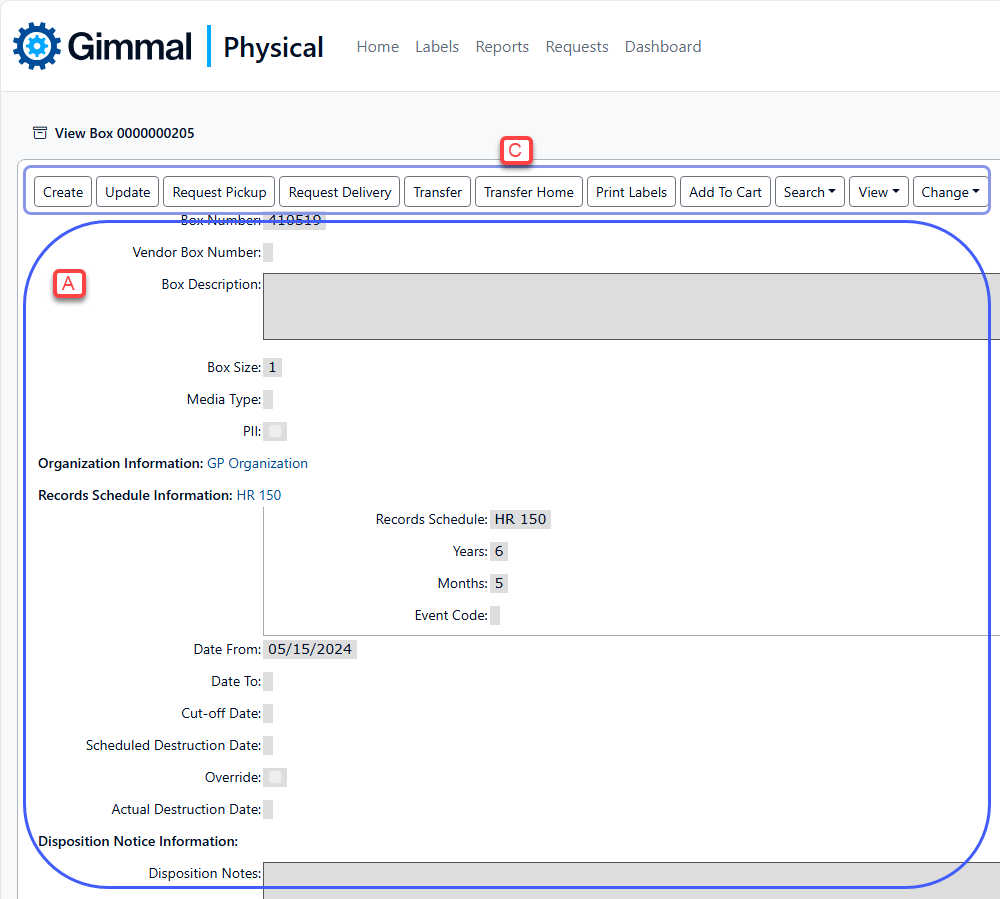
Task: Click Request Pickup button
Action: (x=219, y=192)
